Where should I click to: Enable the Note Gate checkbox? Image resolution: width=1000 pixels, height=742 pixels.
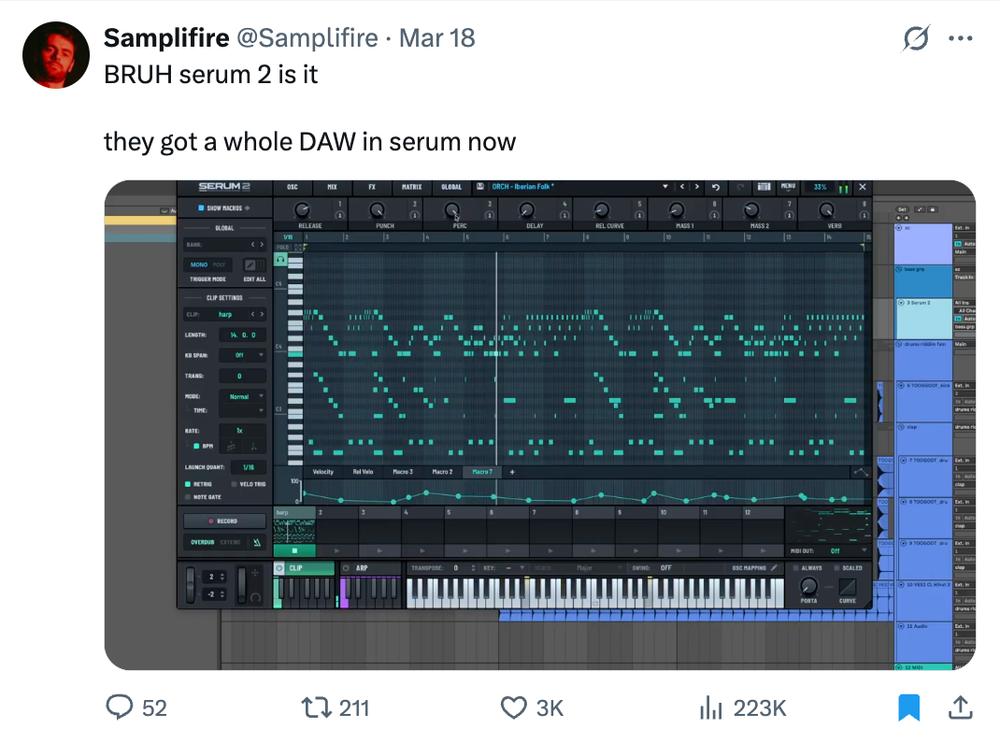[188, 497]
